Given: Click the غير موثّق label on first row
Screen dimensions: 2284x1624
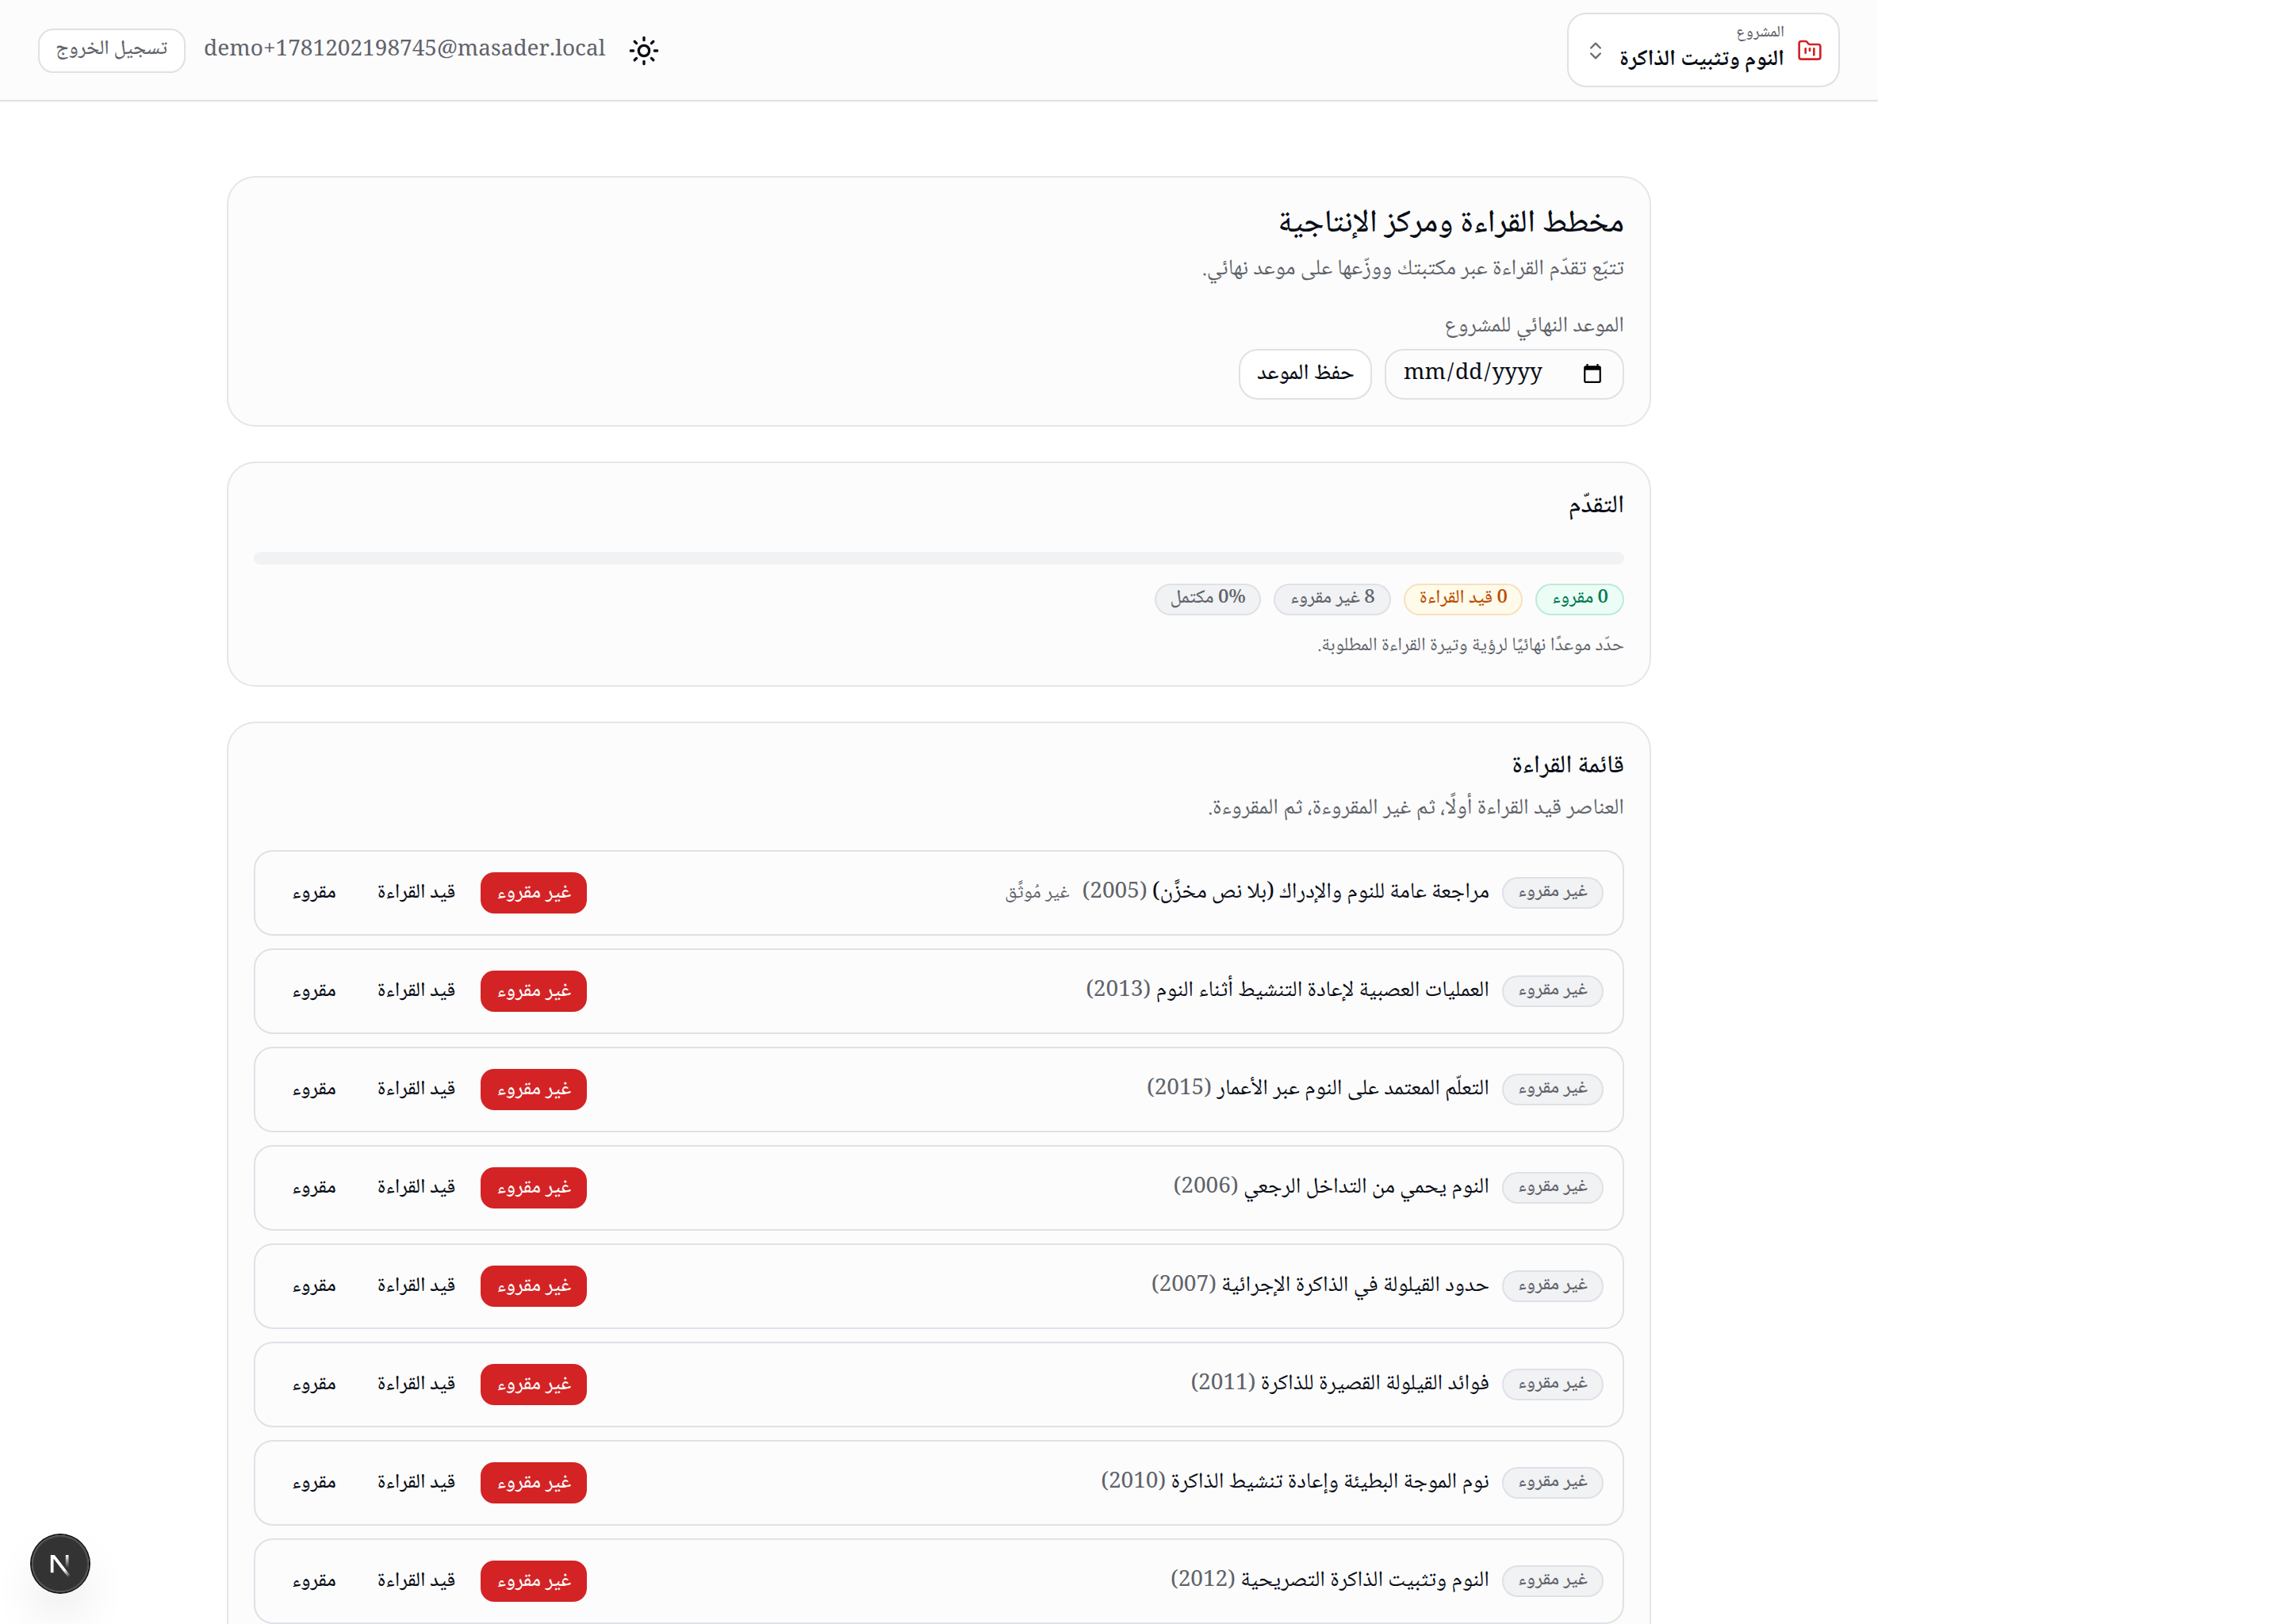Looking at the screenshot, I should pos(1037,892).
